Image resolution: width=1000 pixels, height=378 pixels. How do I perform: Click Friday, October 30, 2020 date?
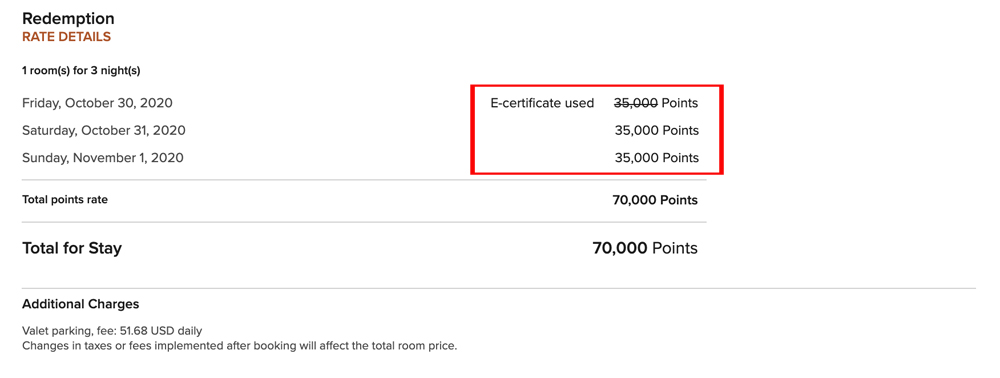pos(97,103)
